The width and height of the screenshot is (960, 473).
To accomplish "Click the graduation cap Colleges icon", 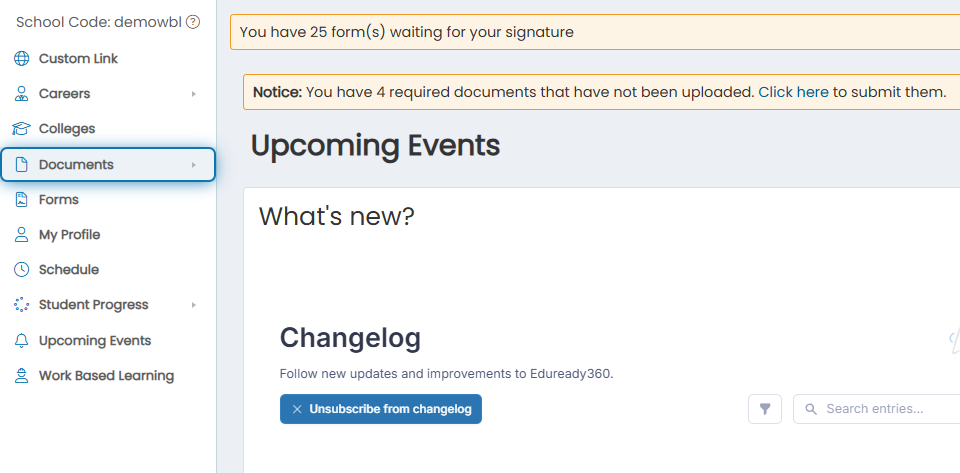I will [x=21, y=129].
